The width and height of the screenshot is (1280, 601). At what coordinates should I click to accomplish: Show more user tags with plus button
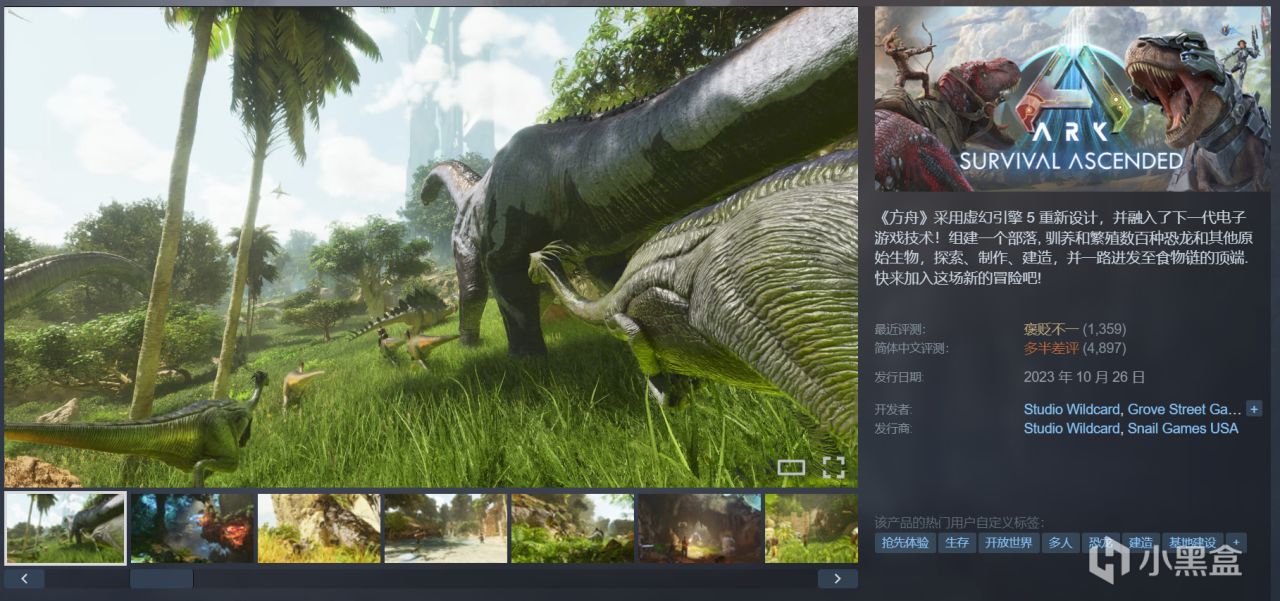(x=1236, y=543)
